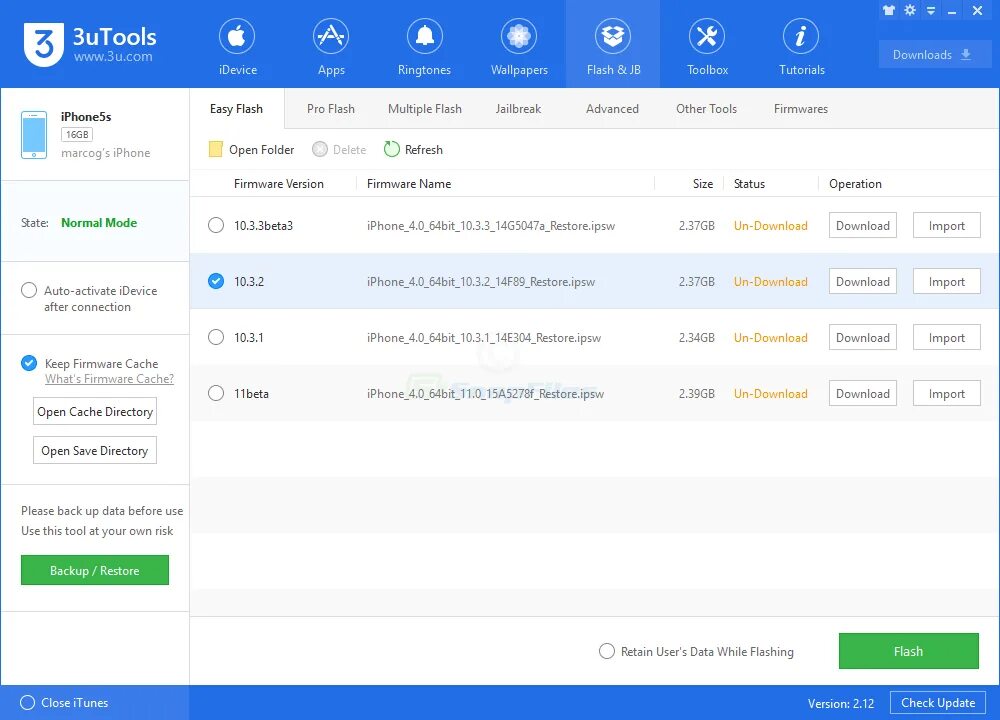
Task: Select firmware 11beta radio button
Action: click(x=216, y=393)
